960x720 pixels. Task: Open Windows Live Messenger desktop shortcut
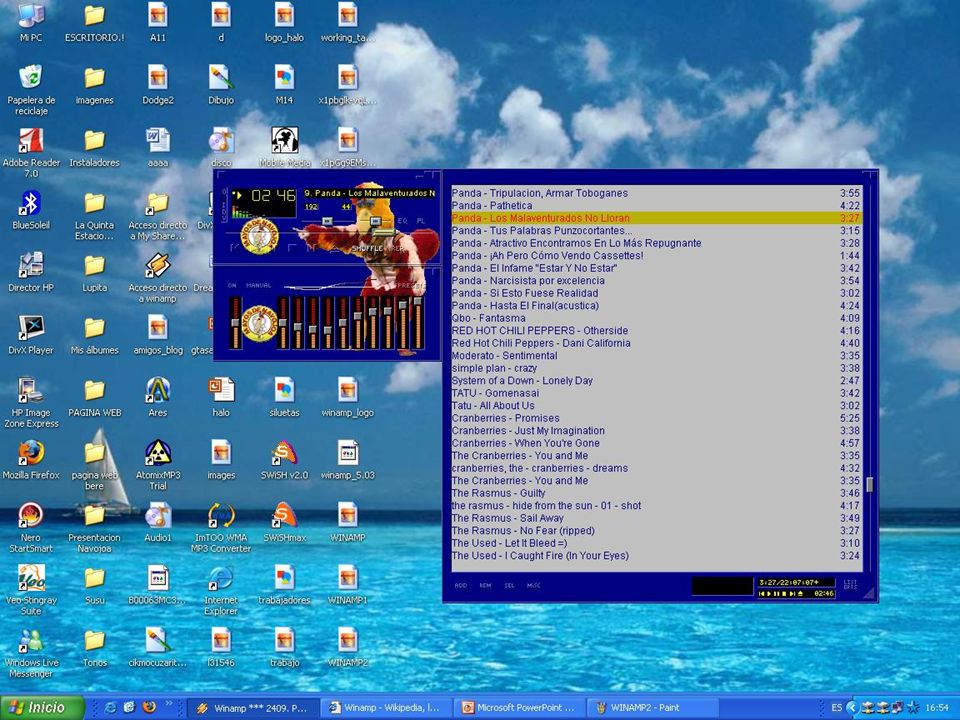(x=31, y=653)
